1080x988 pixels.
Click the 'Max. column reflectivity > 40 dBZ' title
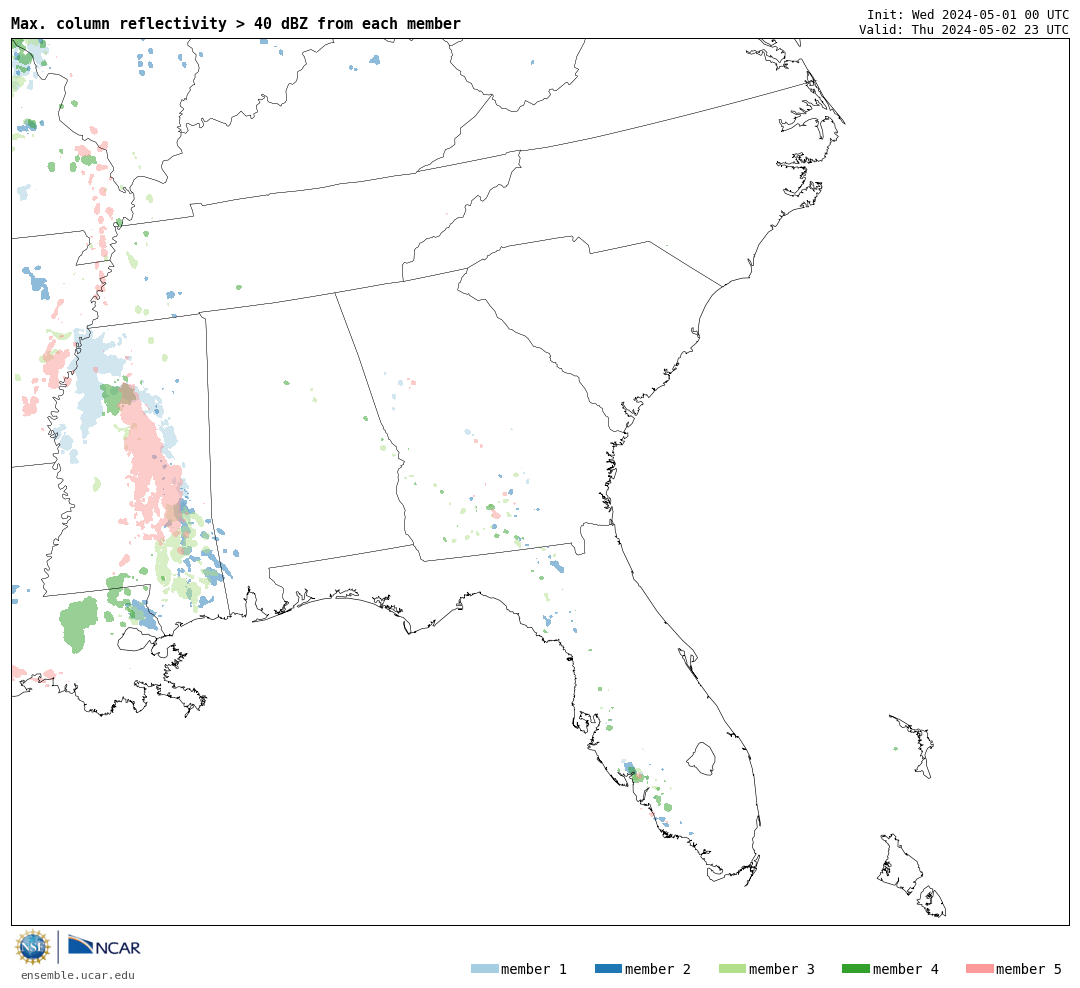pyautogui.click(x=236, y=23)
